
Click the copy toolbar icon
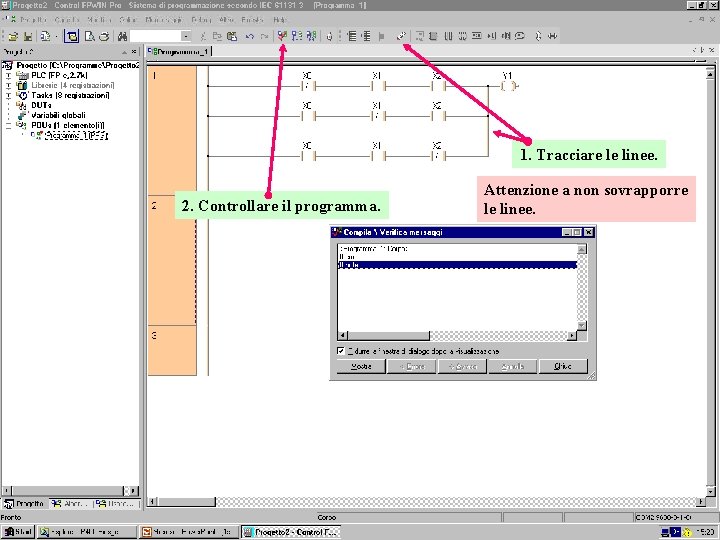click(217, 36)
